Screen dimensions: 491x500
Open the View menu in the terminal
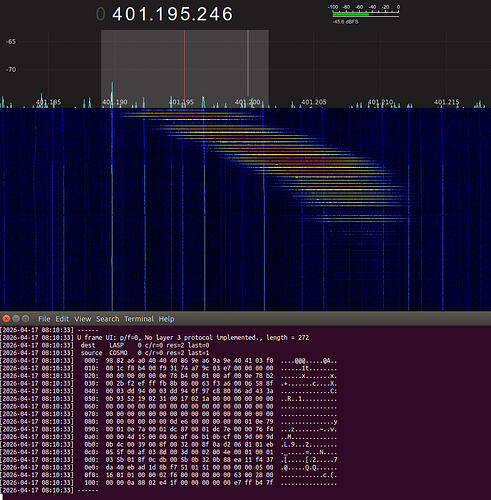point(83,319)
